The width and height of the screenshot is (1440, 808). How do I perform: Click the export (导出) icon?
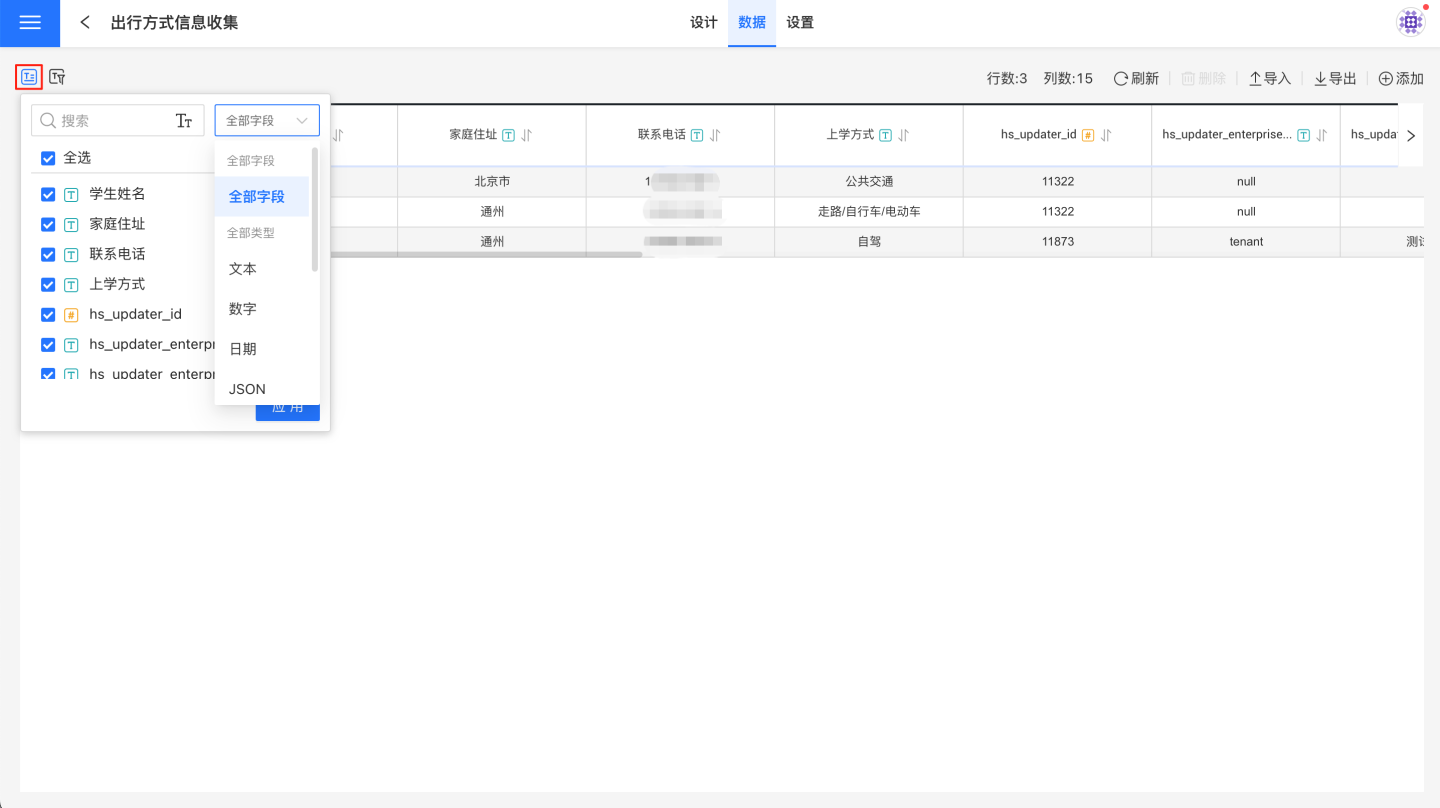(x=1320, y=78)
